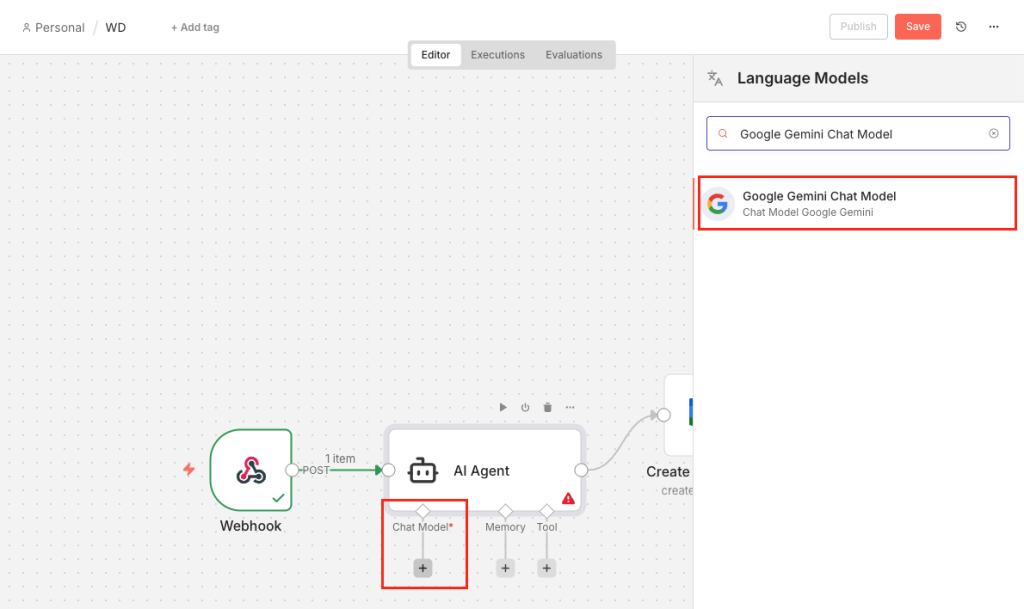
Task: Click the AI Agent robot icon
Action: (423, 471)
